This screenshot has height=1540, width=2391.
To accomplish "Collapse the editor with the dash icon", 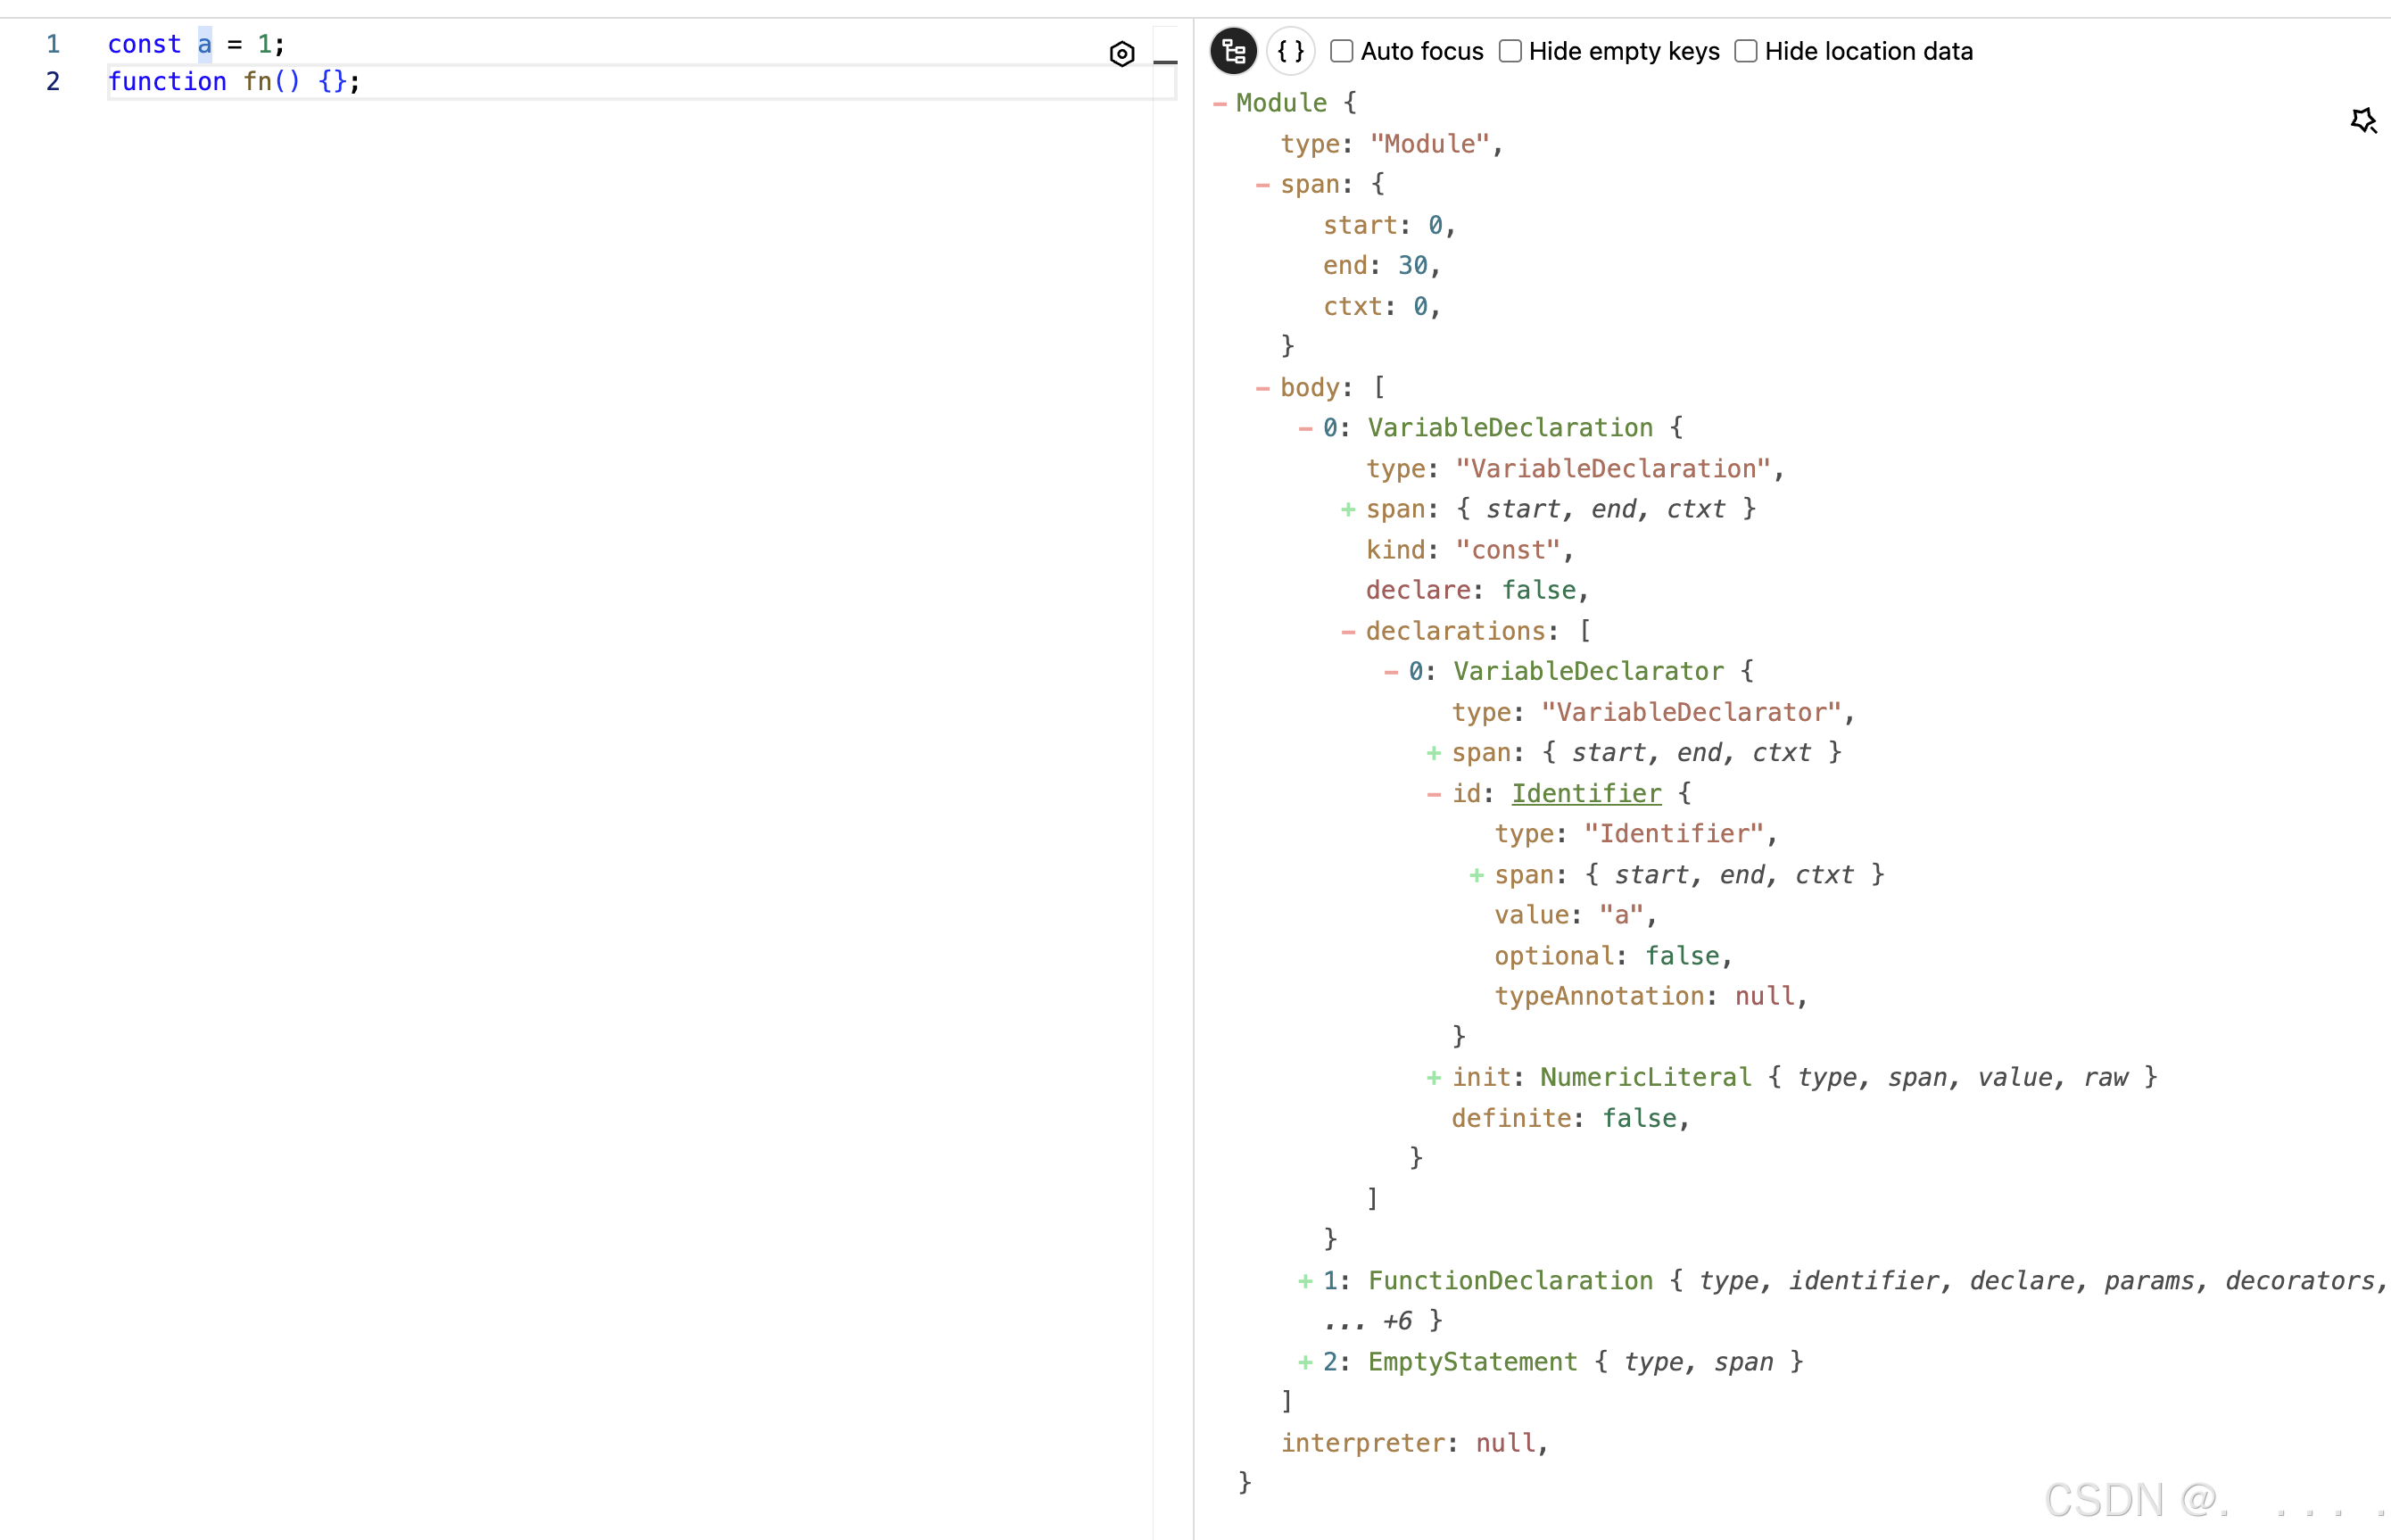I will (1165, 62).
